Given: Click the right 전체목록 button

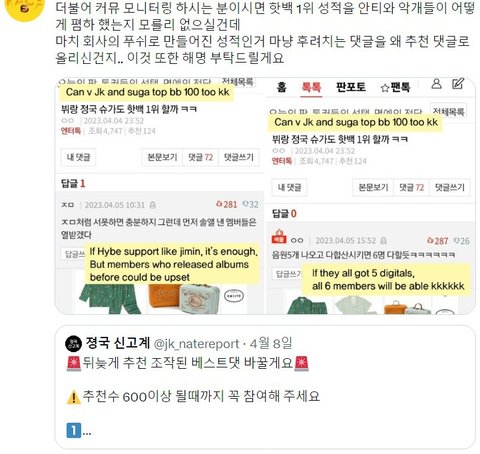Looking at the screenshot, I should pyautogui.click(x=449, y=111).
